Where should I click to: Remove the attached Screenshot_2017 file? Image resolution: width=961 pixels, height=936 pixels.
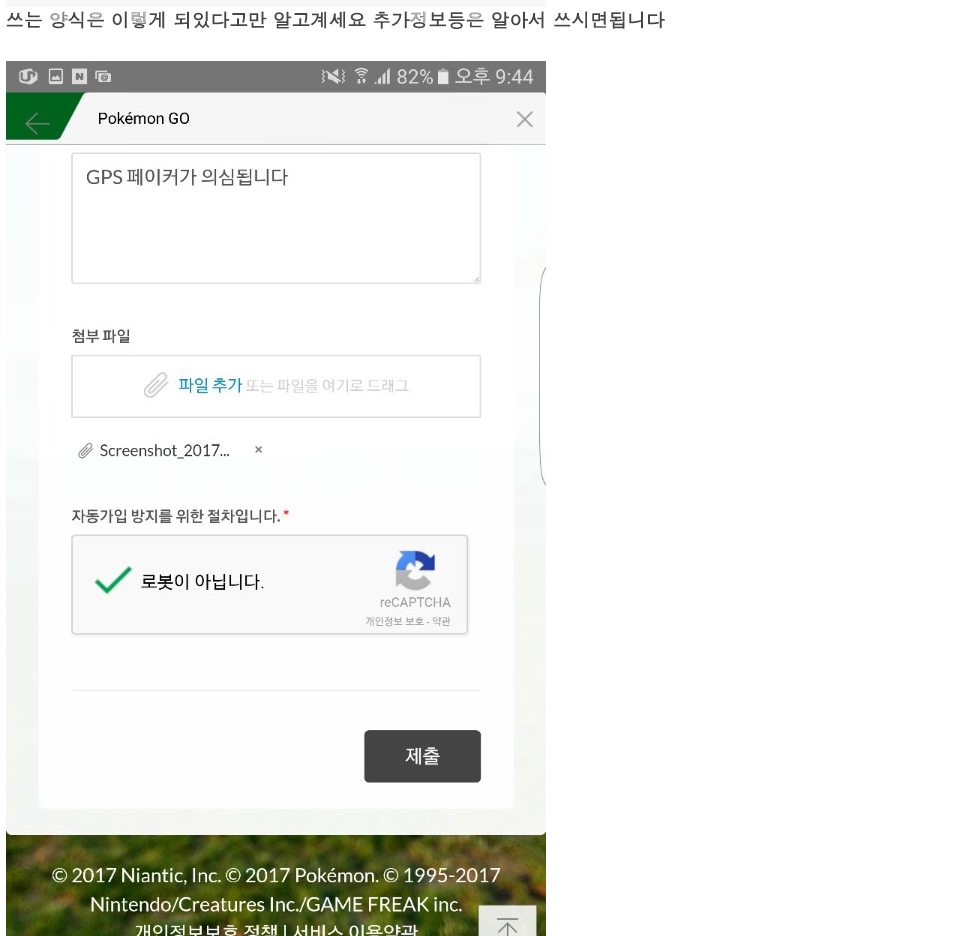point(259,450)
